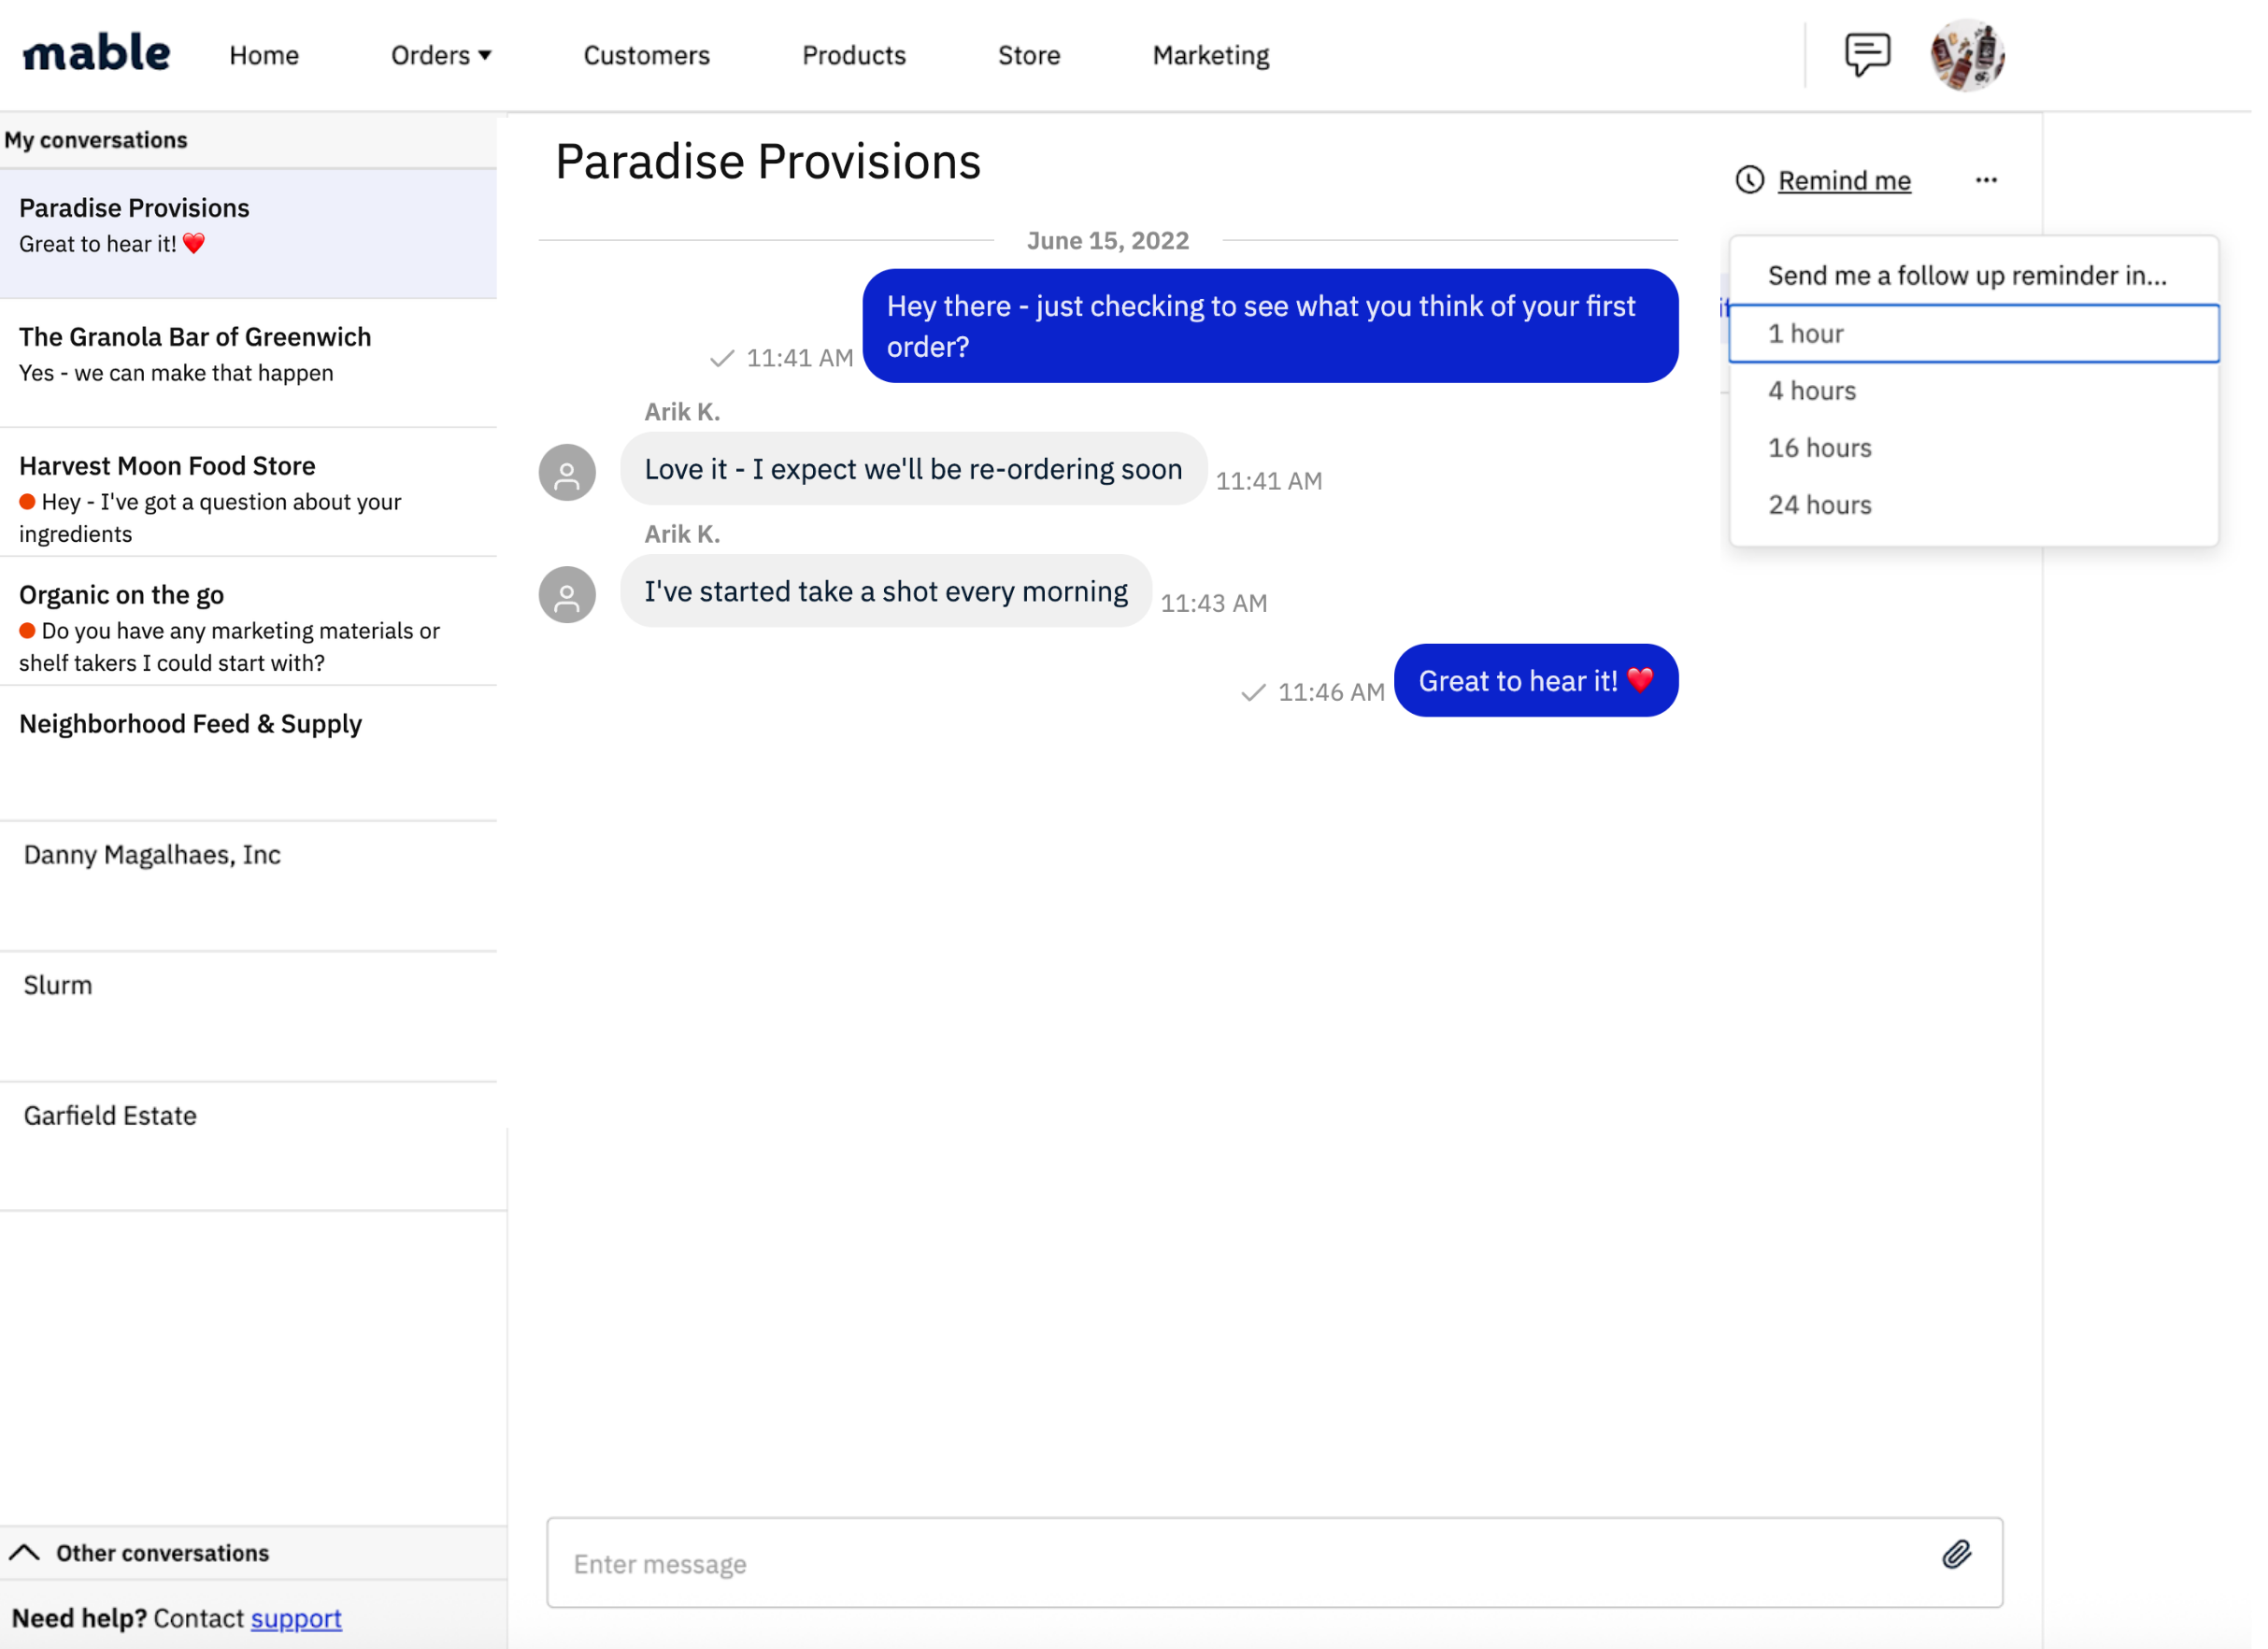2268x1649 pixels.
Task: Pick the 16 hours reminder option
Action: (1974, 447)
